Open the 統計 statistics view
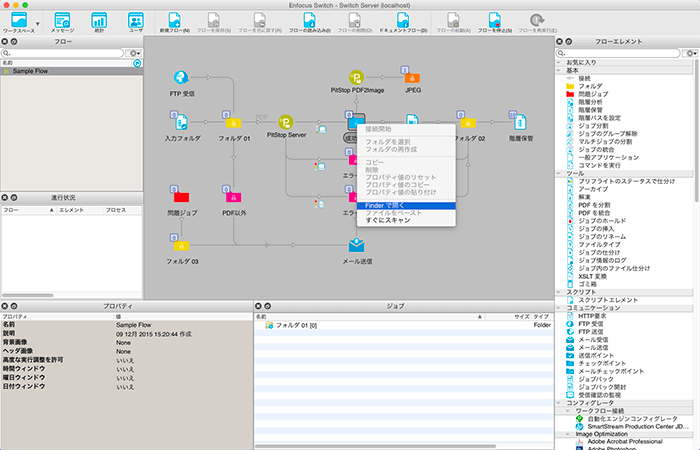The width and height of the screenshot is (700, 450). point(99,22)
